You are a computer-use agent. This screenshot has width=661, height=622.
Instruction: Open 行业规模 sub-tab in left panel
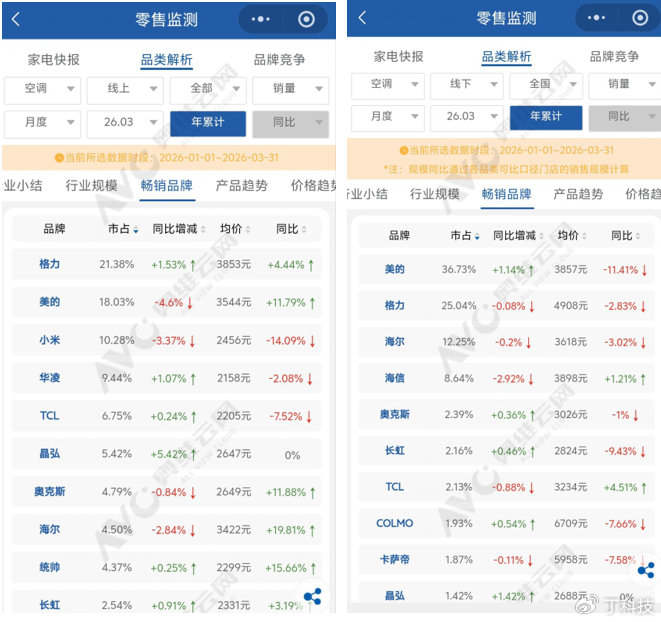tap(91, 186)
